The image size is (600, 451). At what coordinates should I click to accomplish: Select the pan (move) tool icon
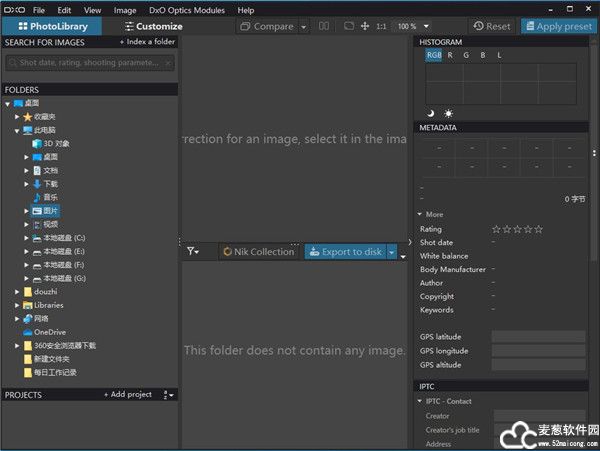pos(363,26)
